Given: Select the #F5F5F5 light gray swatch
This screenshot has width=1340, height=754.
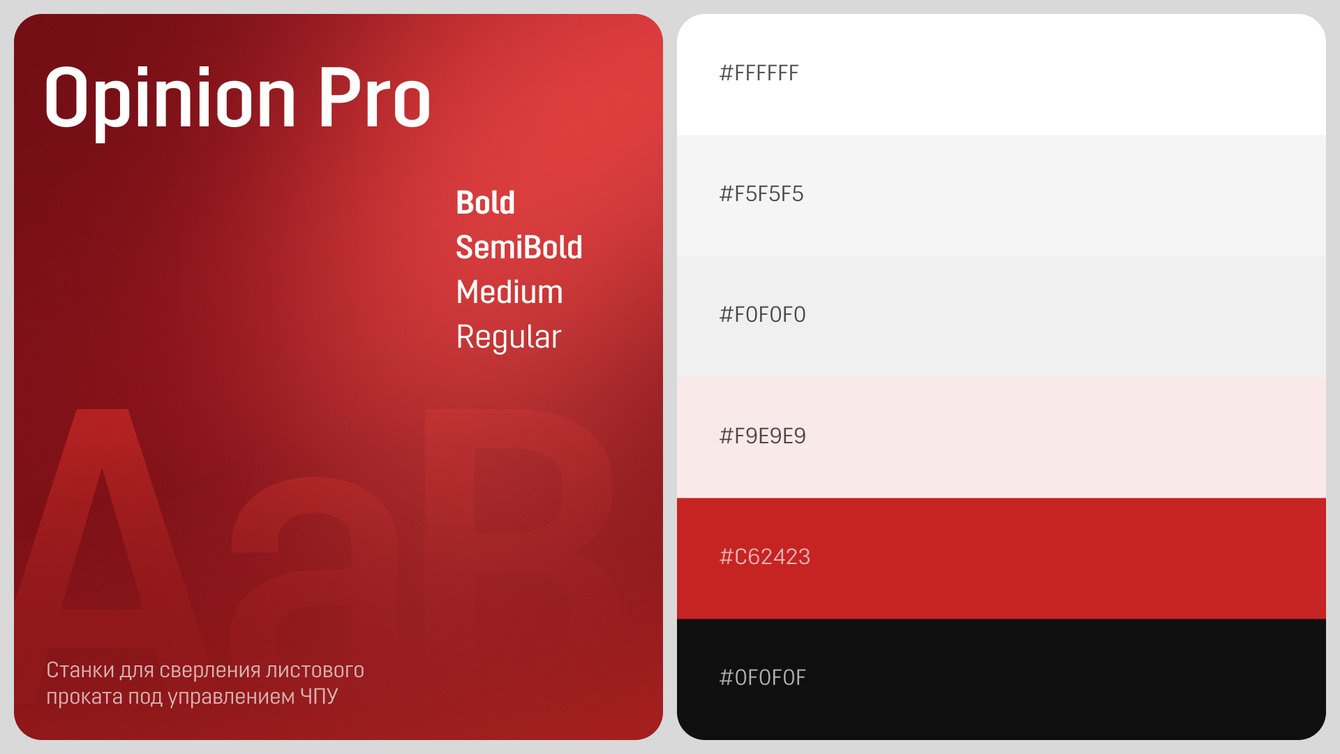Looking at the screenshot, I should [1001, 195].
